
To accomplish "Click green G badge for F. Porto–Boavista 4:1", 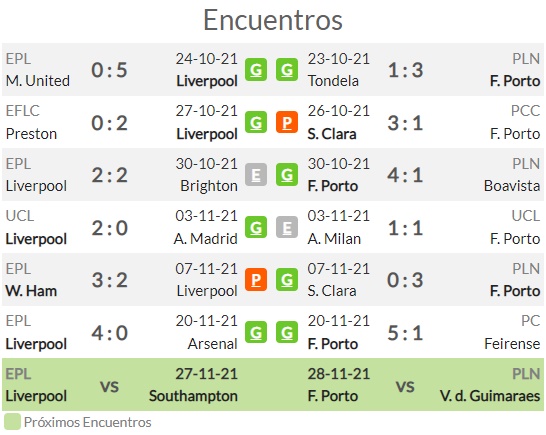I will [x=287, y=174].
